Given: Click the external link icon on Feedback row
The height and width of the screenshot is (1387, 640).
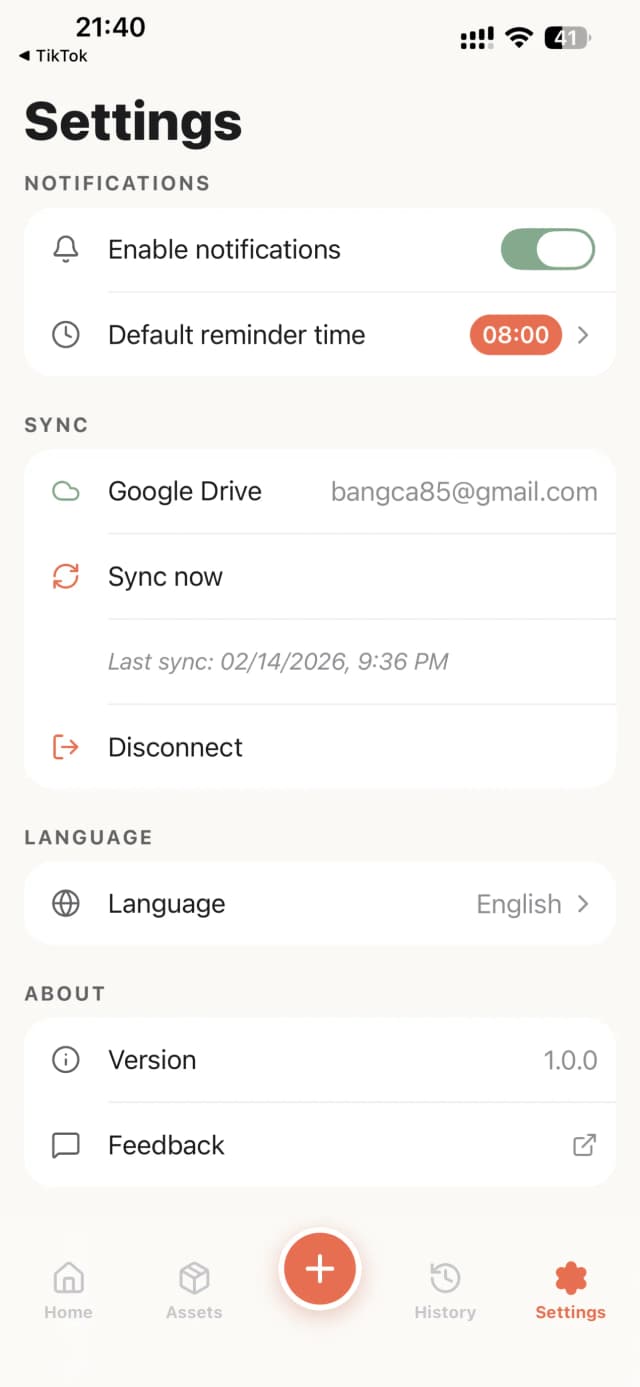Looking at the screenshot, I should (x=585, y=1145).
